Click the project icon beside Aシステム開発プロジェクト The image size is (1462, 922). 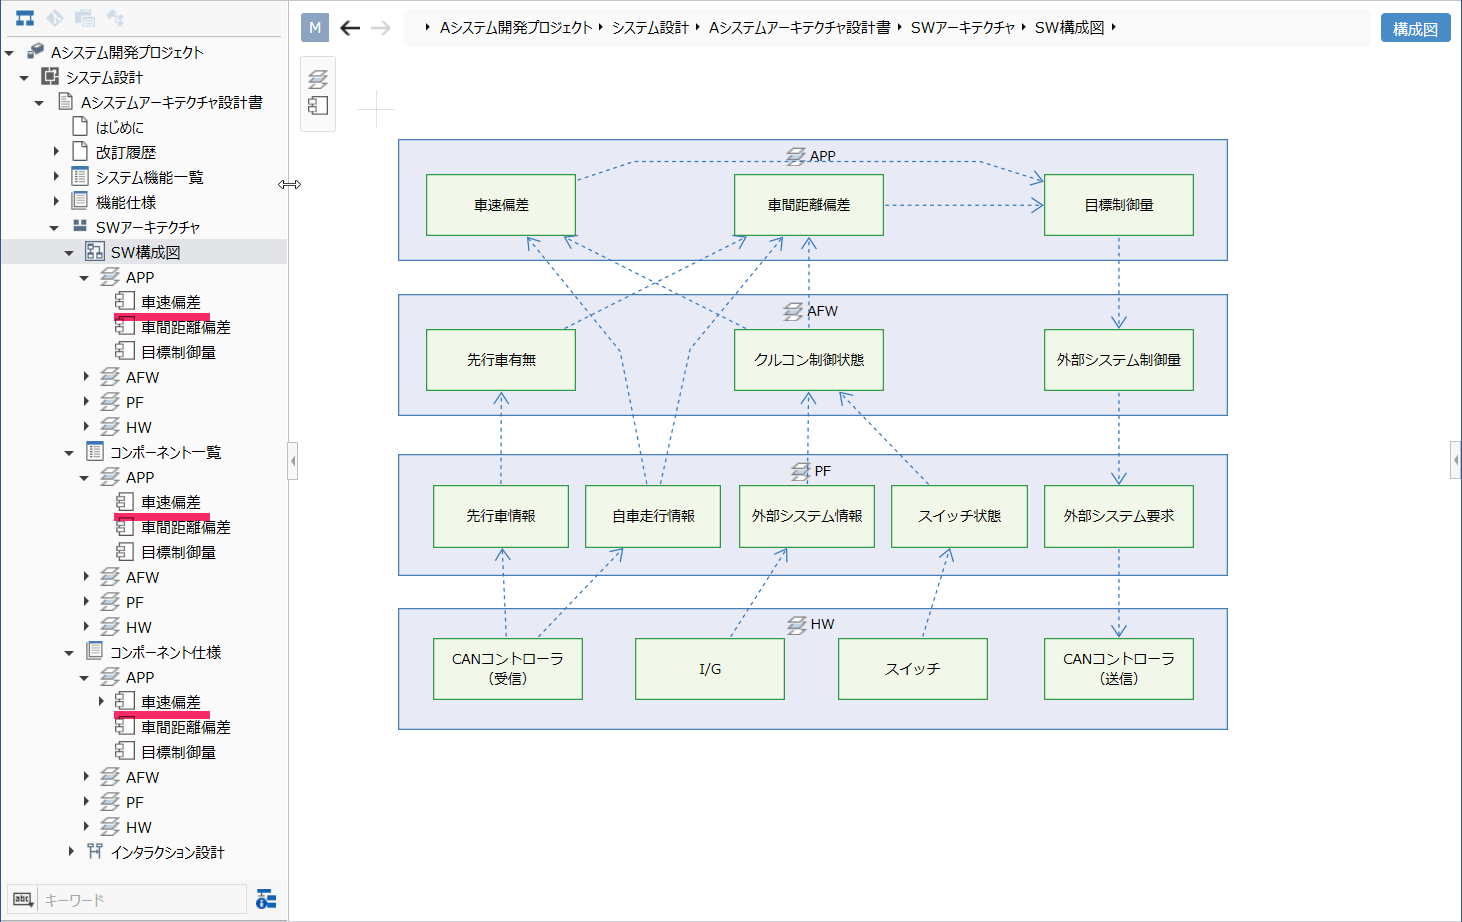tap(35, 51)
